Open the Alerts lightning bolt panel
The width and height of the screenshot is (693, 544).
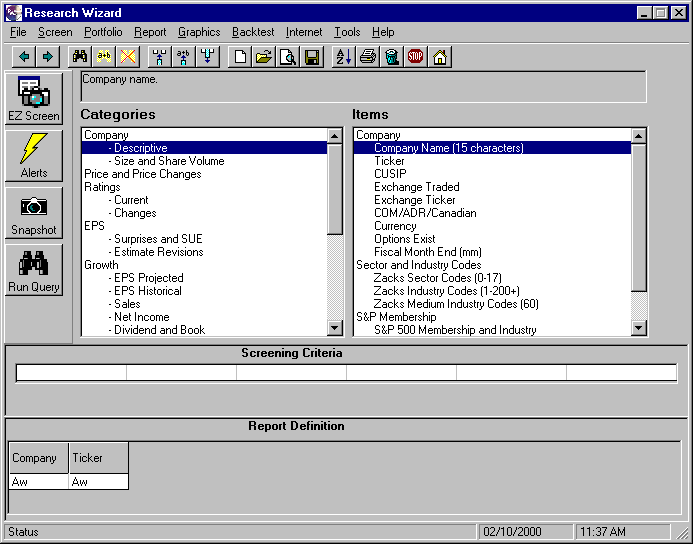point(34,156)
